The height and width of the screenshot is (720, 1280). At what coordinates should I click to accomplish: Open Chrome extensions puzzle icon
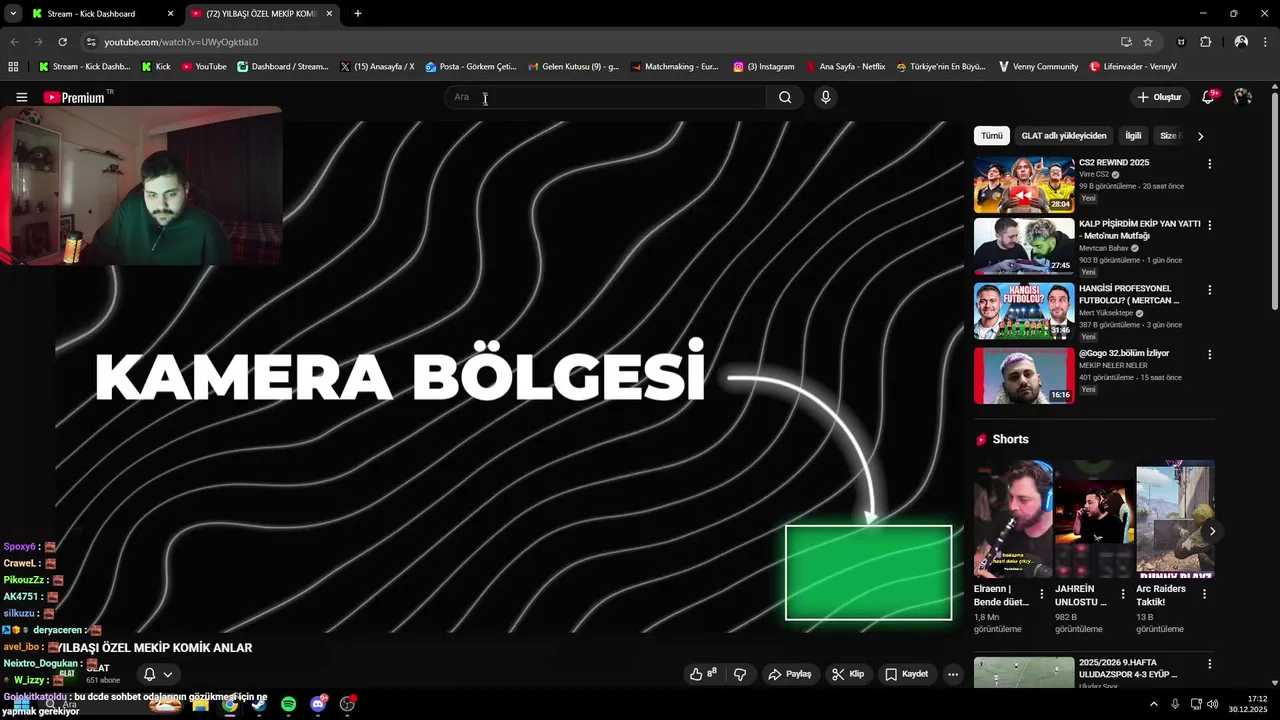1205,42
